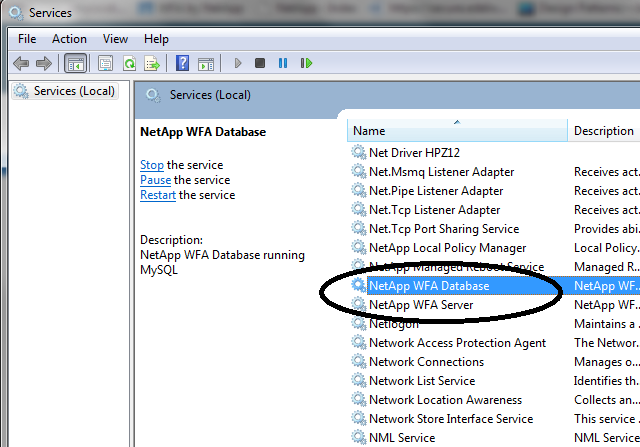Click gear icon beside Network Location Awareness
The width and height of the screenshot is (640, 447).
point(359,399)
